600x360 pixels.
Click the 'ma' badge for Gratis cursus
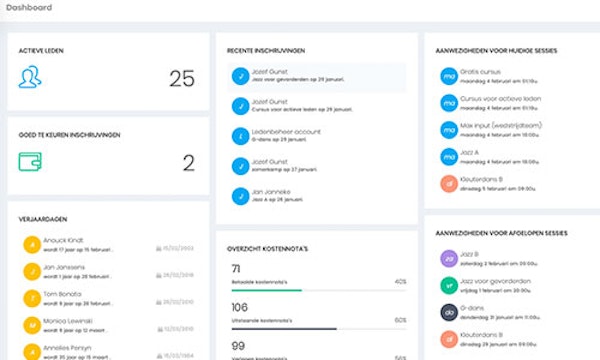click(449, 76)
